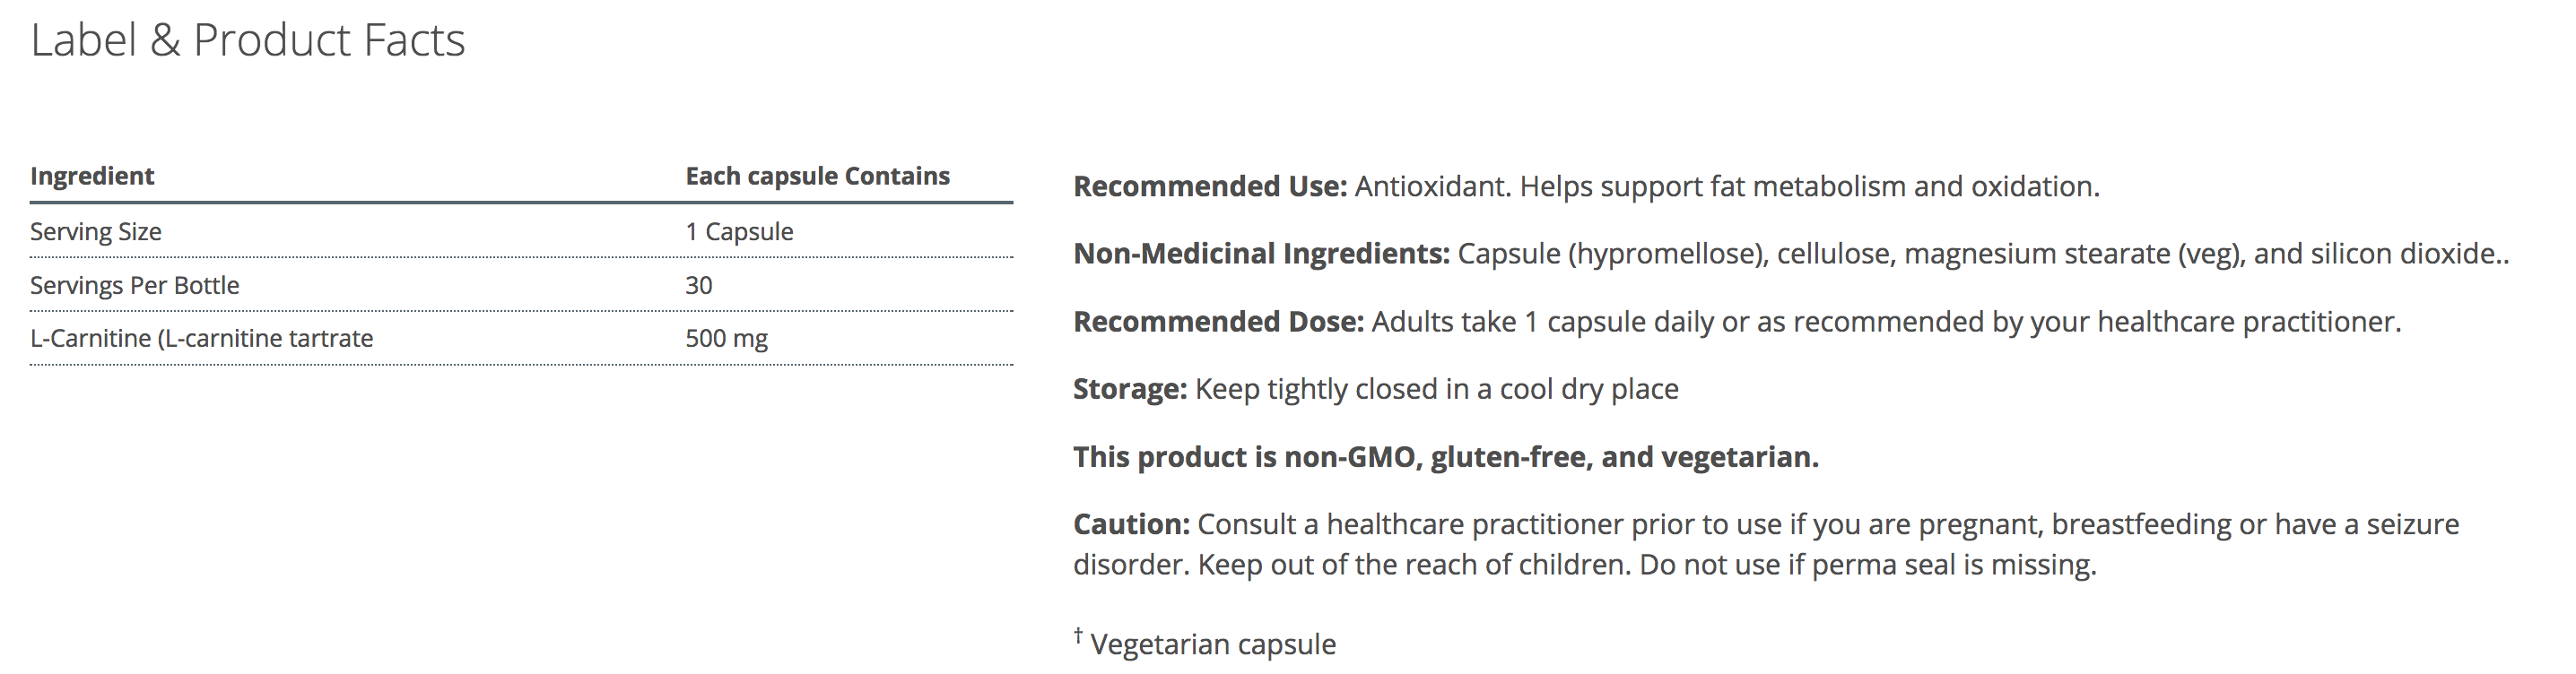Click the perma seal warning sentence
This screenshot has width=2576, height=674.
[x=1867, y=565]
